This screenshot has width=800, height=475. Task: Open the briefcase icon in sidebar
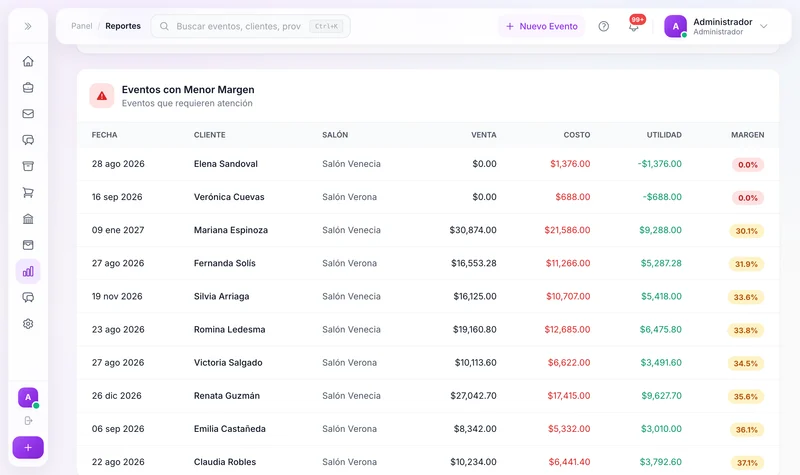pyautogui.click(x=28, y=88)
